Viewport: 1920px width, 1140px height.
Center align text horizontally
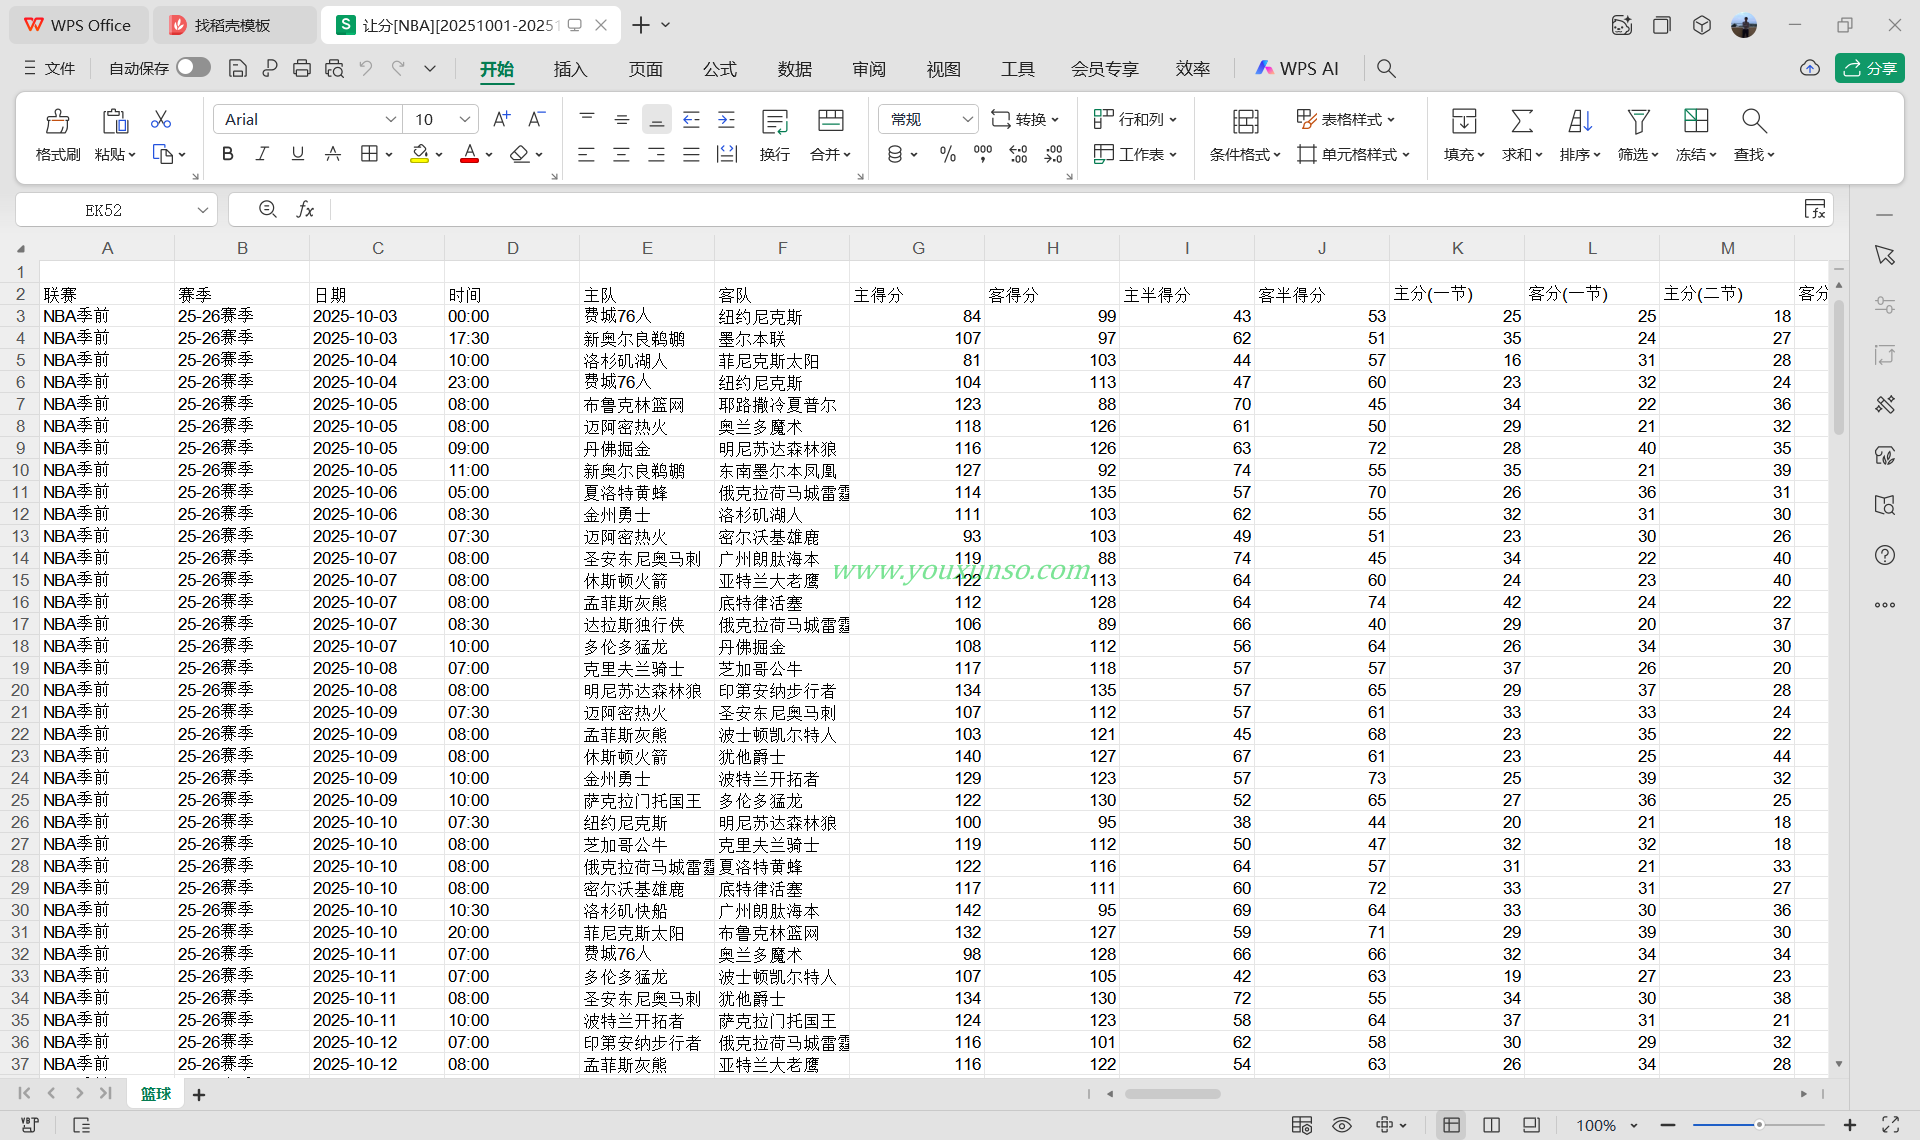(x=621, y=155)
